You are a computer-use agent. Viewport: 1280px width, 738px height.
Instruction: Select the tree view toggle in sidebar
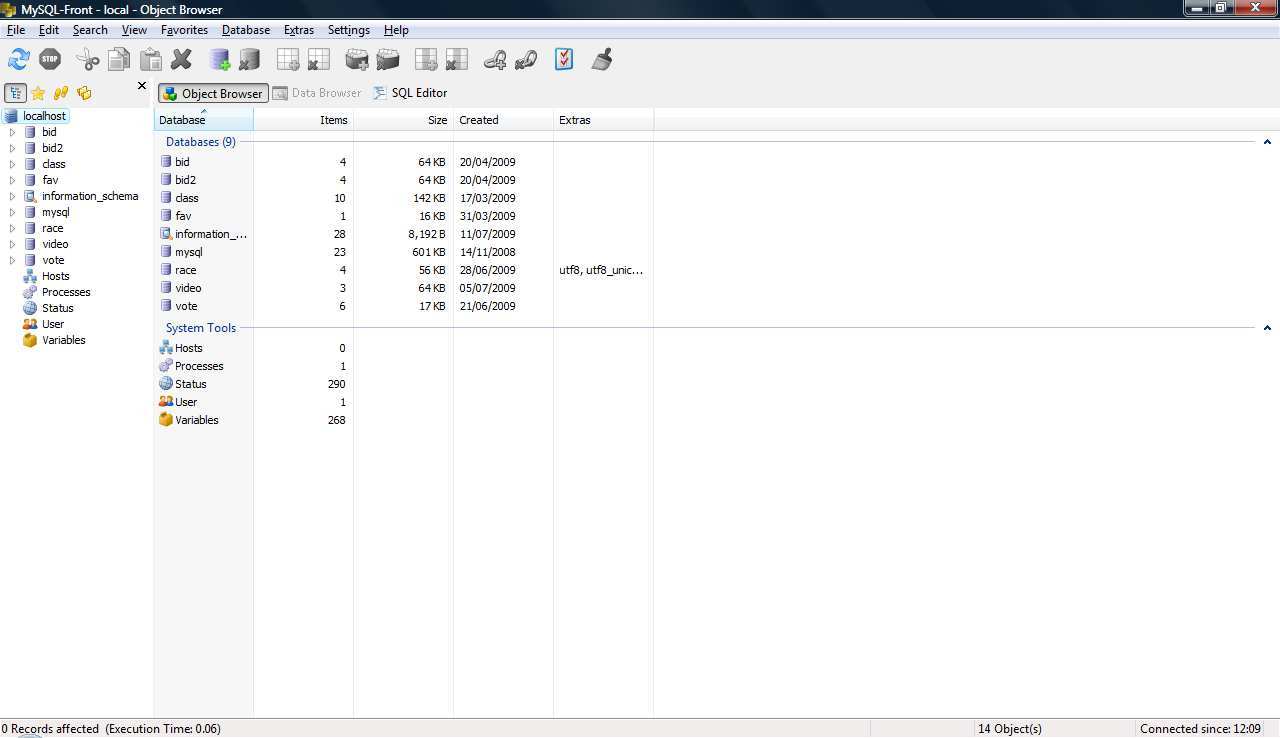click(x=15, y=93)
